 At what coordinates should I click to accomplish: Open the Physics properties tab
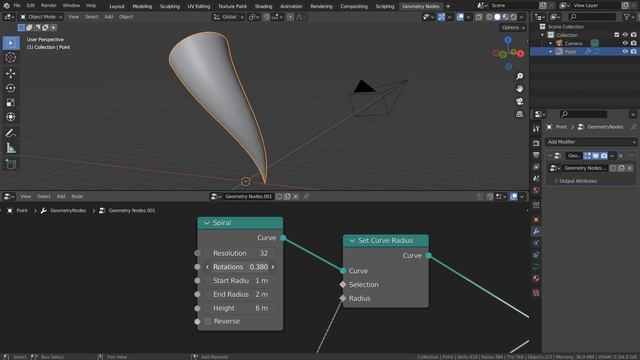tap(536, 255)
